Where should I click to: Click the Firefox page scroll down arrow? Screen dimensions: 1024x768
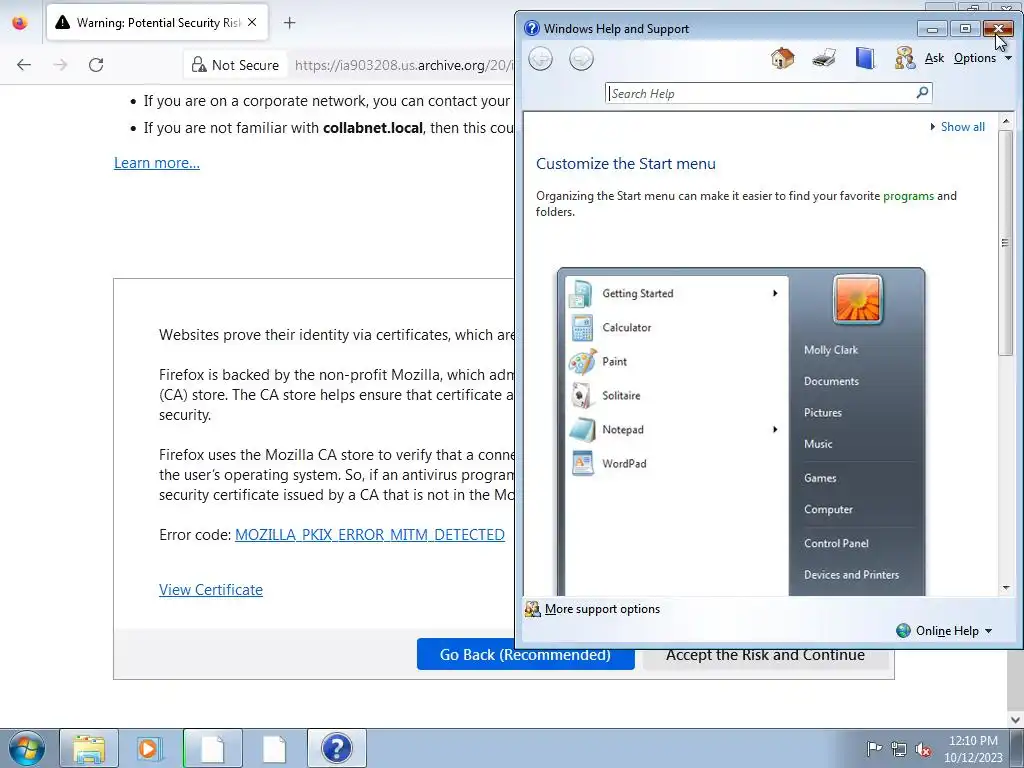coord(1016,719)
